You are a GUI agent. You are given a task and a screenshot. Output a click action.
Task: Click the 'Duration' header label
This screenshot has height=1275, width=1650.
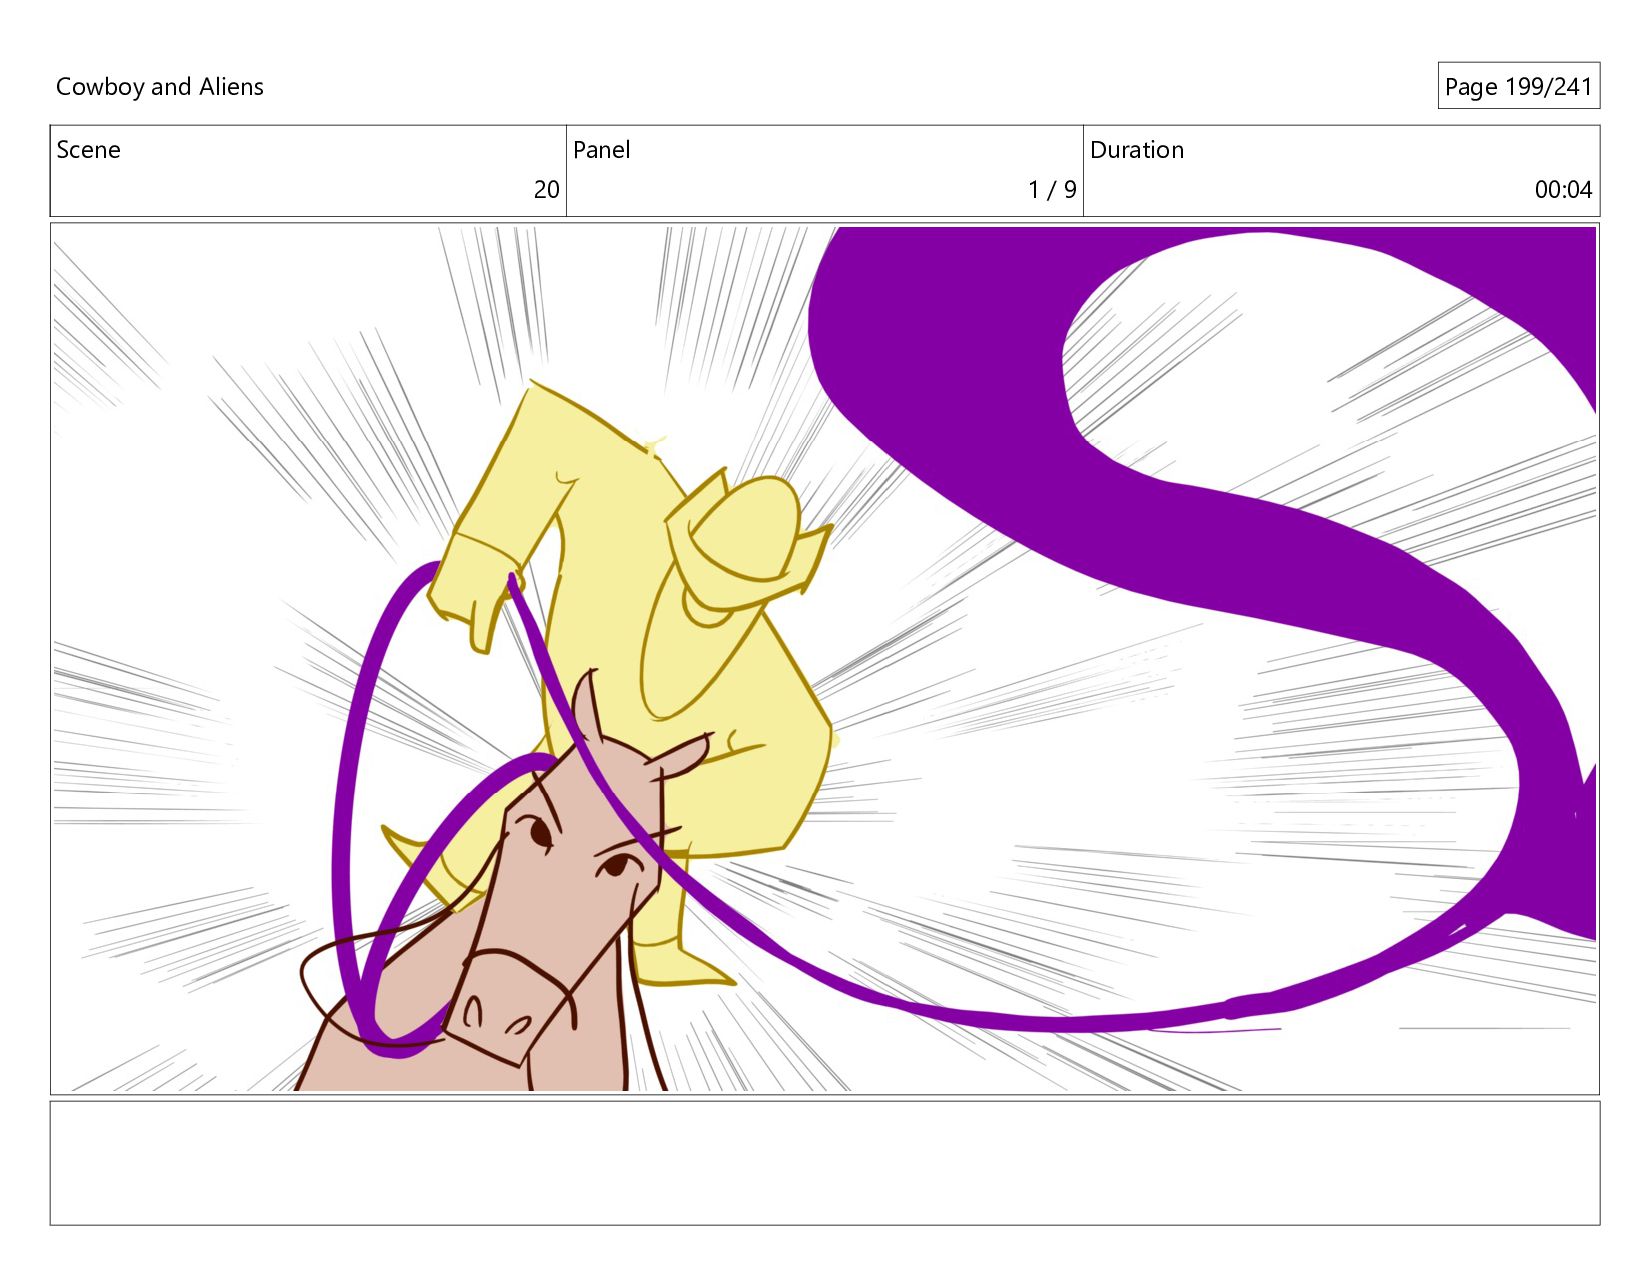(x=1137, y=150)
